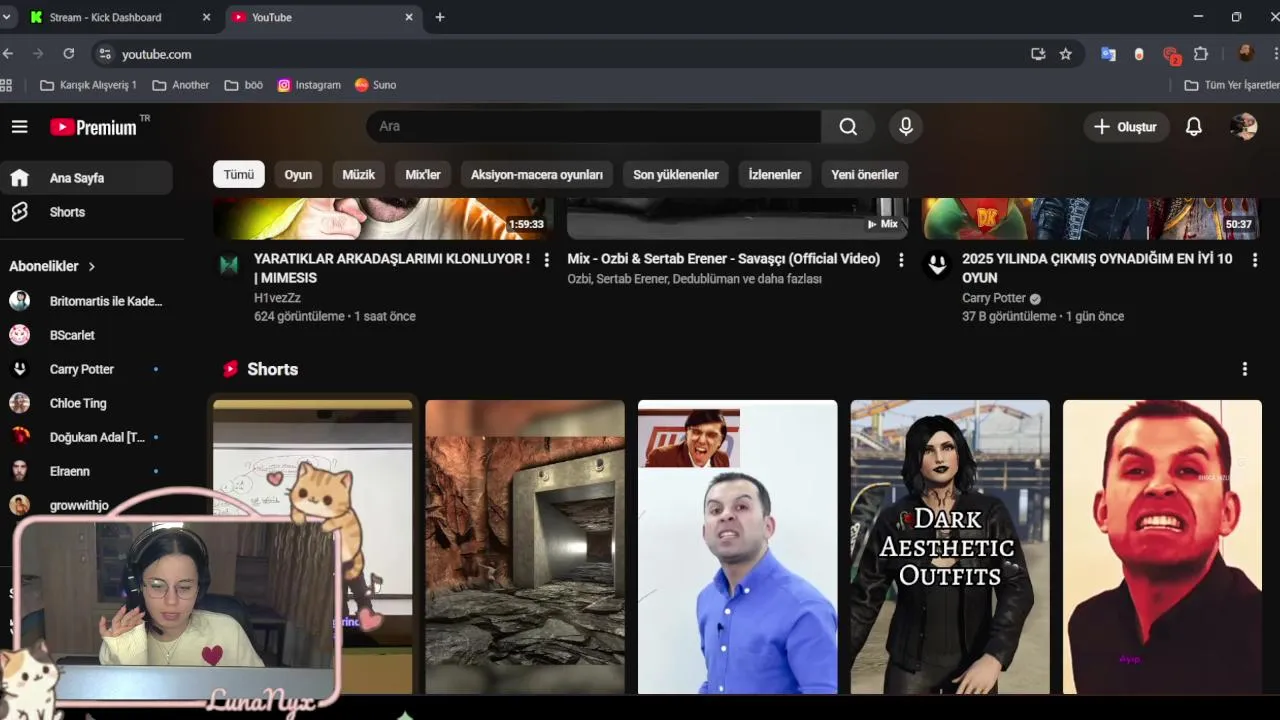Screen dimensions: 1280x720
Task: Select the İzlenenler filter chip
Action: (775, 174)
